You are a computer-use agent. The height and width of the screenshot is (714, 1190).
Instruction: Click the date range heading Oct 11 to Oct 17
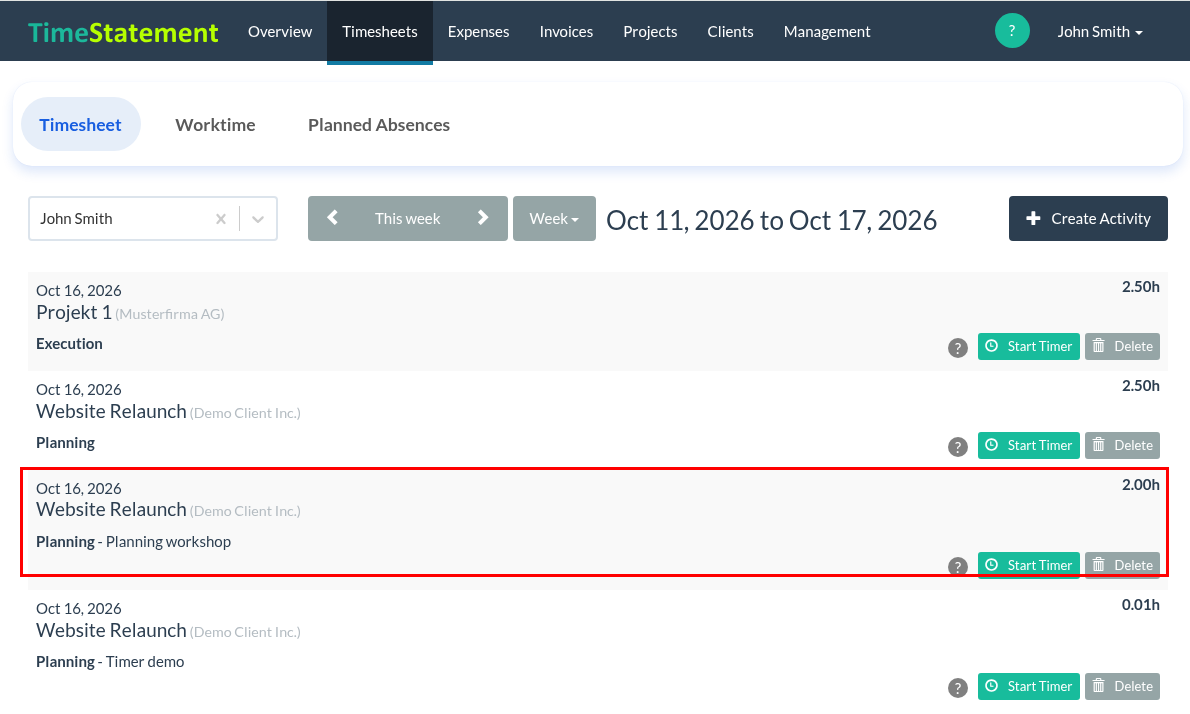coord(772,220)
